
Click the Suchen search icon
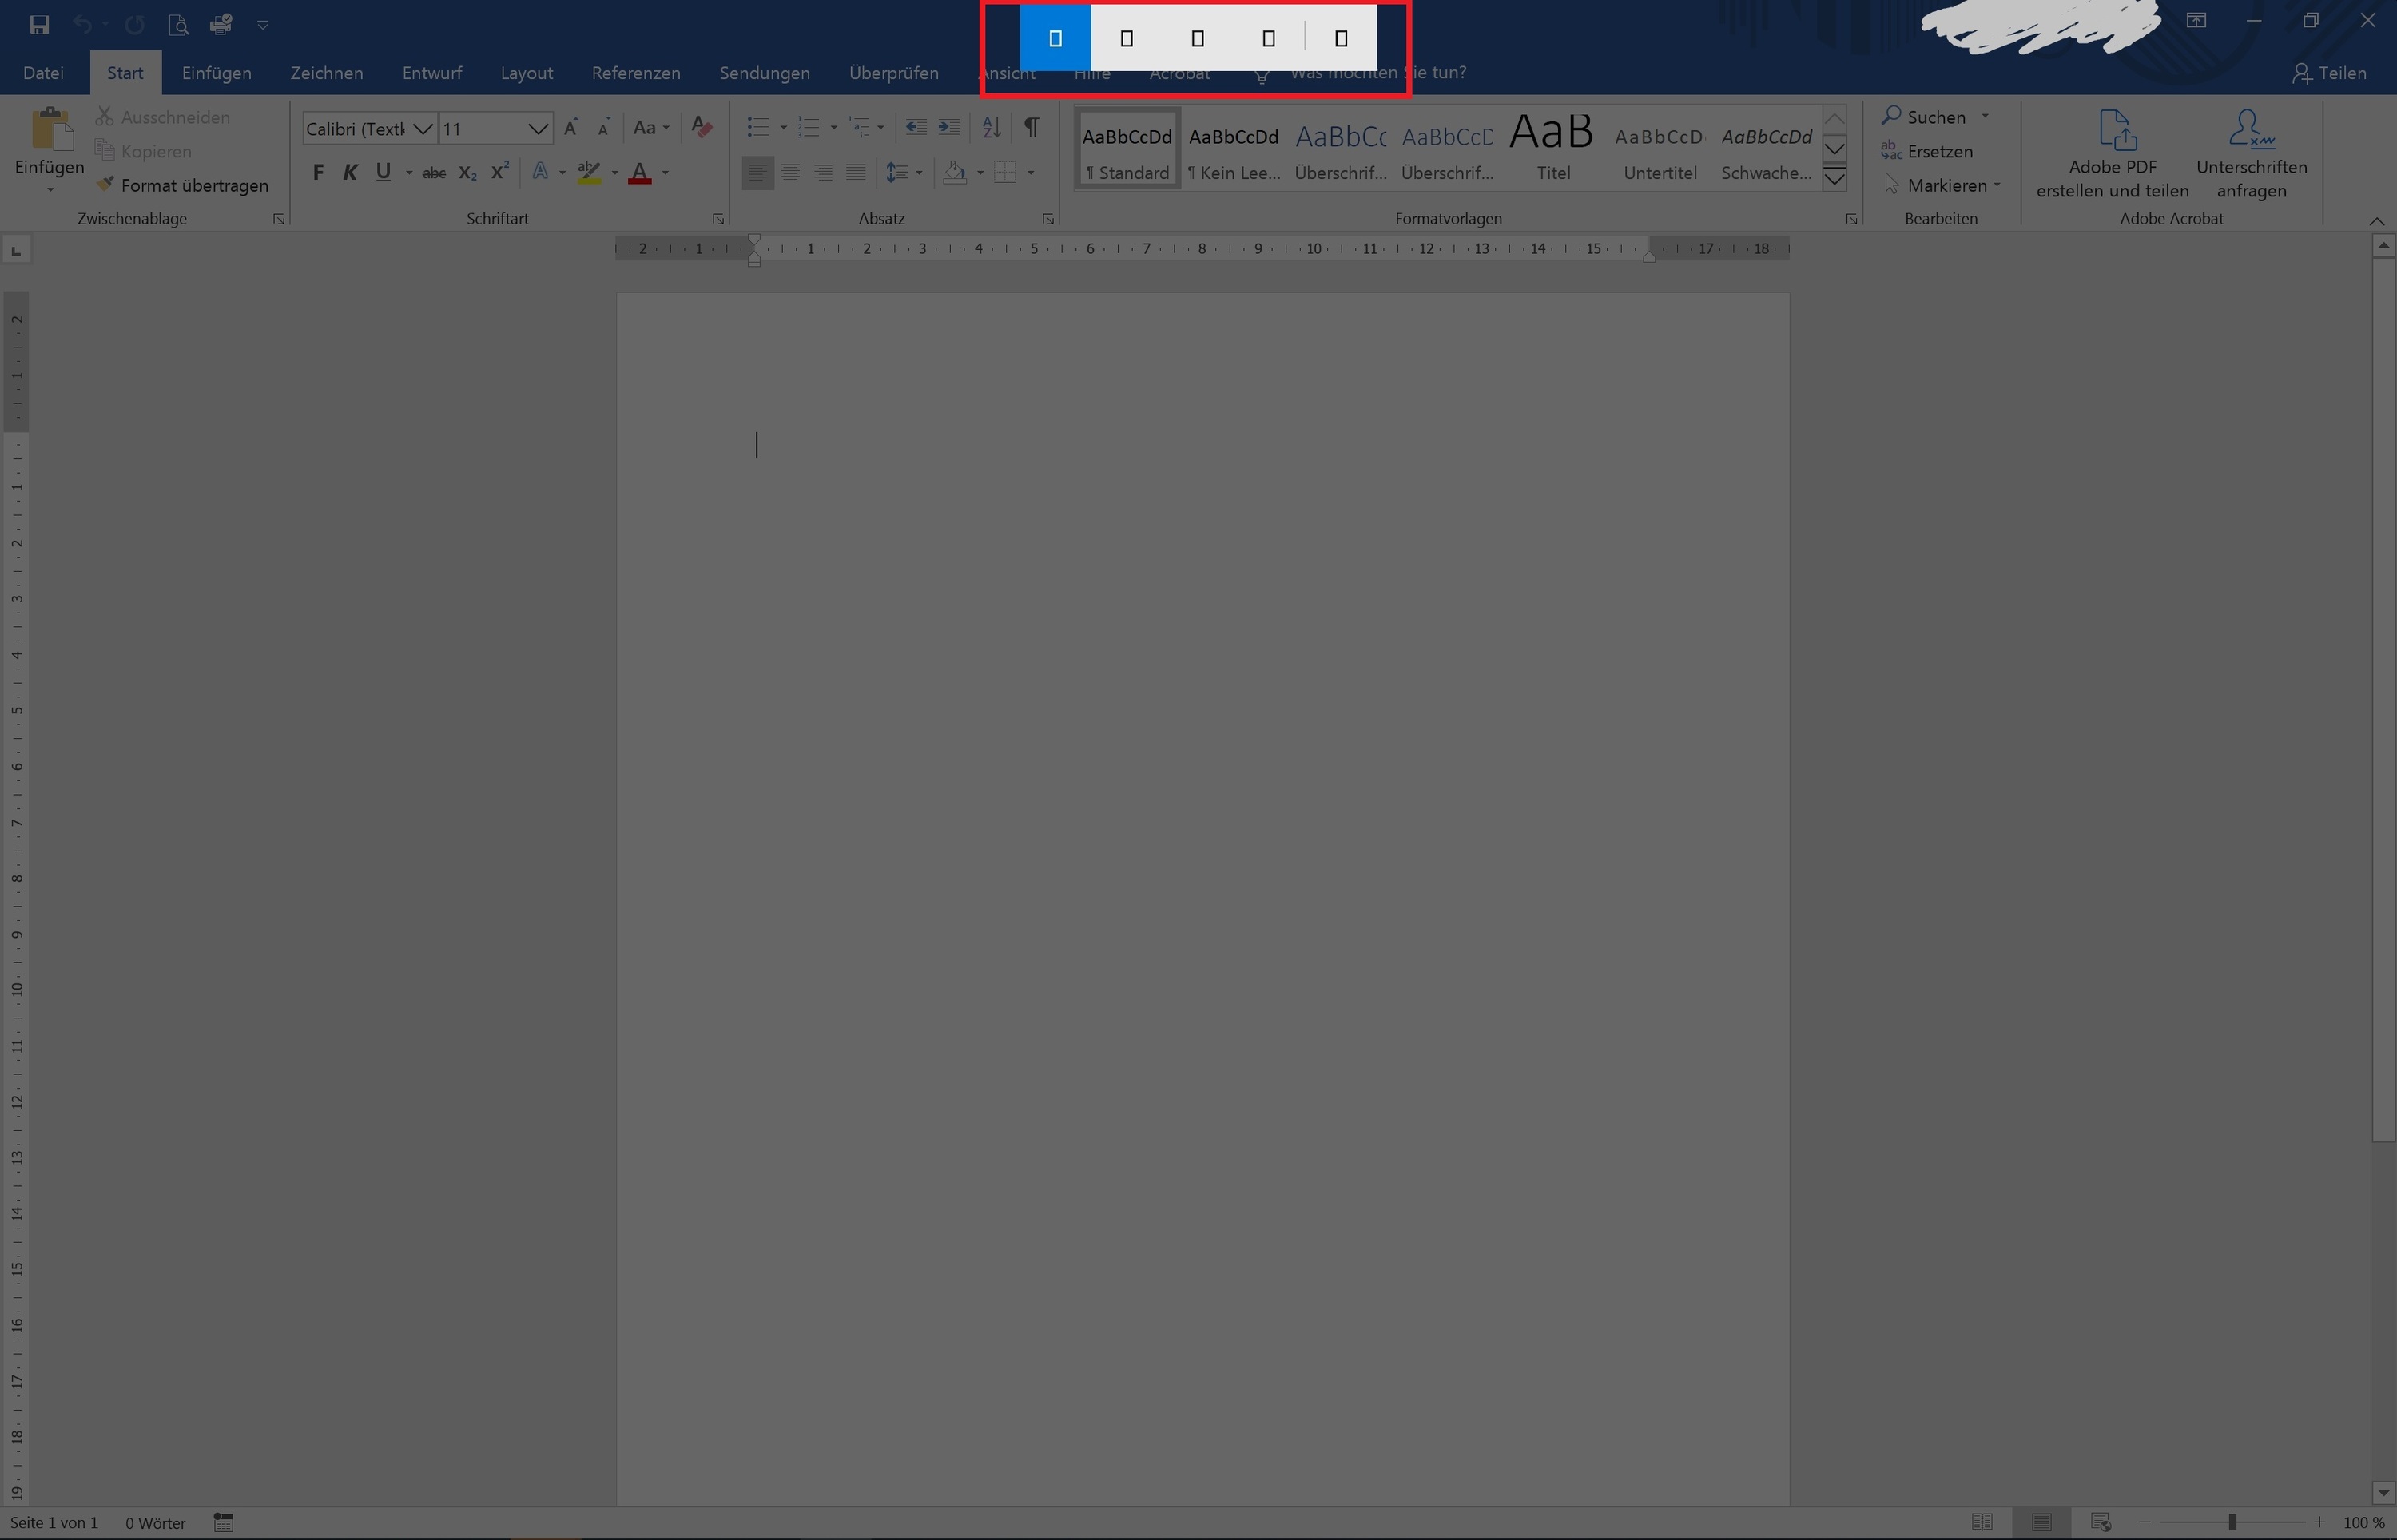tap(1890, 115)
